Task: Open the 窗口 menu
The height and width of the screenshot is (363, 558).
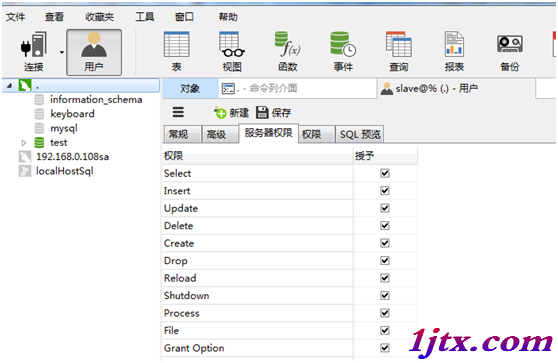Action: tap(184, 17)
